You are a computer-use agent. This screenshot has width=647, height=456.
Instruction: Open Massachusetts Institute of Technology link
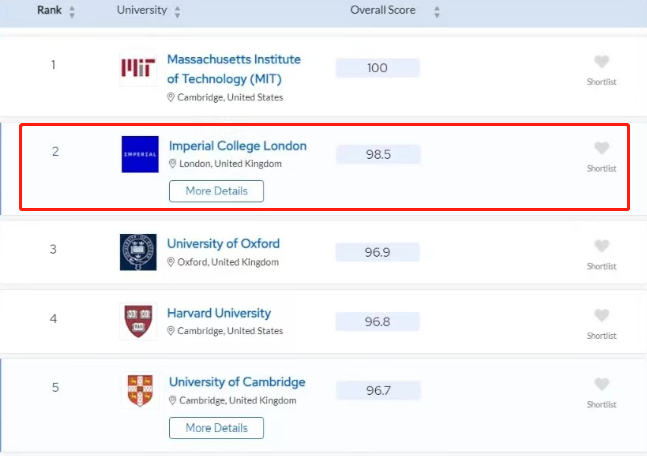pos(234,69)
